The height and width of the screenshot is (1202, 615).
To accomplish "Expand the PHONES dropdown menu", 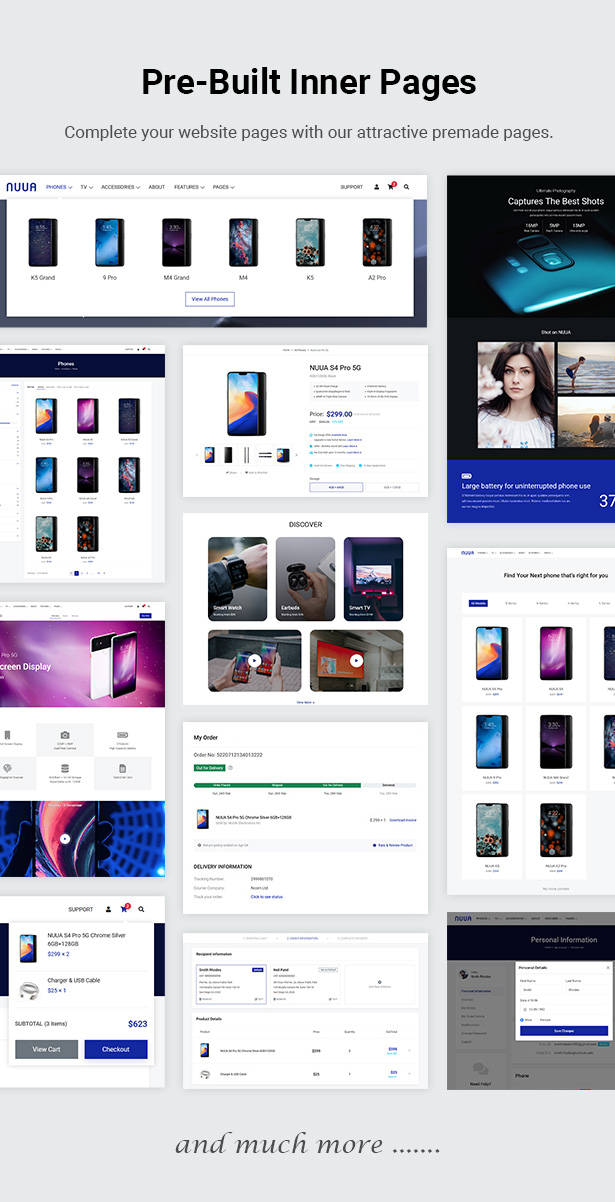I will click(59, 187).
